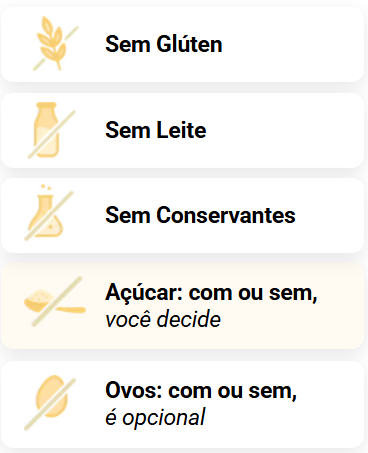Select the 'Sem Conservantes' label
This screenshot has width=368, height=453.
(200, 215)
